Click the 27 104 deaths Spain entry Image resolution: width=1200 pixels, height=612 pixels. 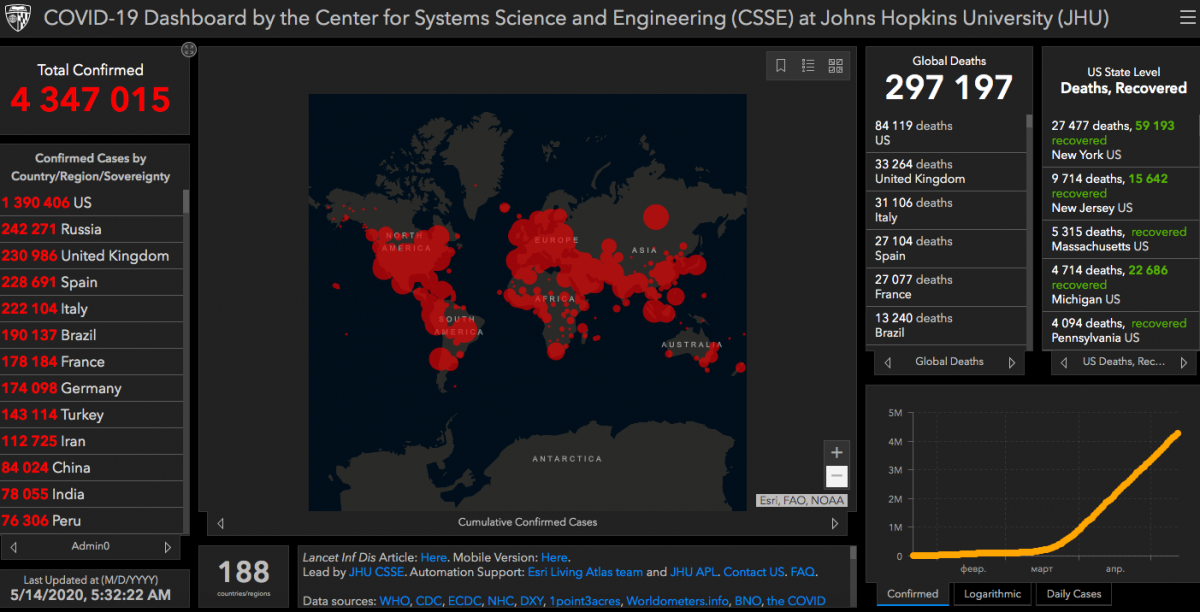(946, 249)
